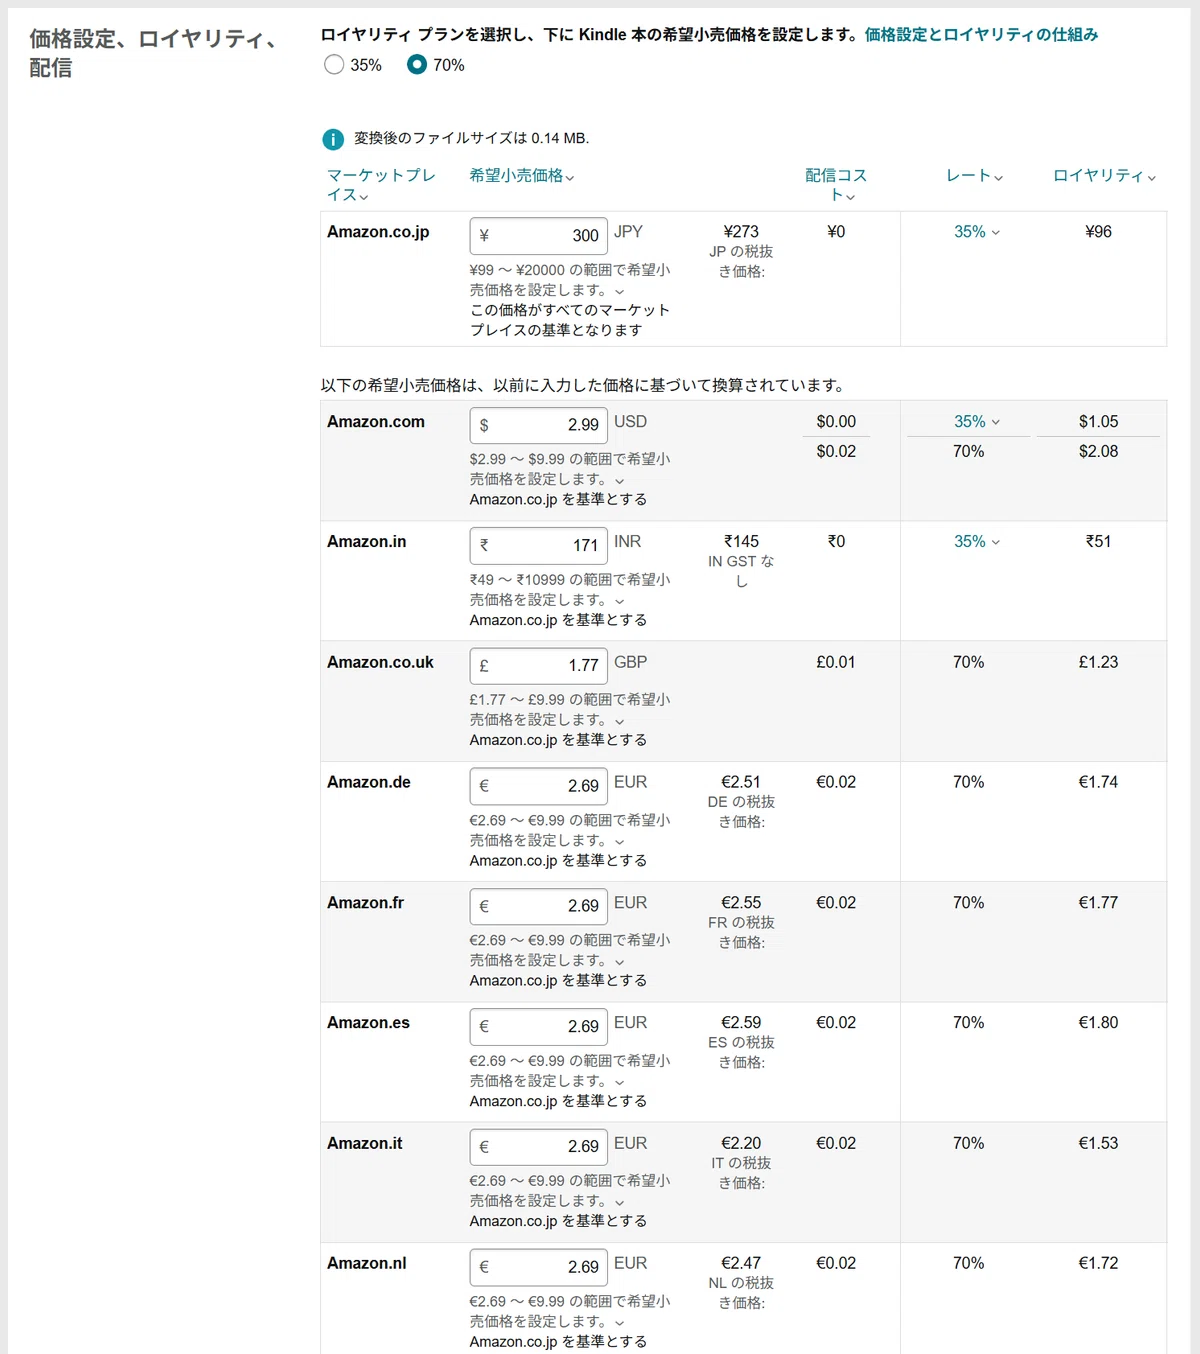Click the €1.74 royalty for Amazon.de
Screen dimensions: 1200x1354
pos(1098,782)
